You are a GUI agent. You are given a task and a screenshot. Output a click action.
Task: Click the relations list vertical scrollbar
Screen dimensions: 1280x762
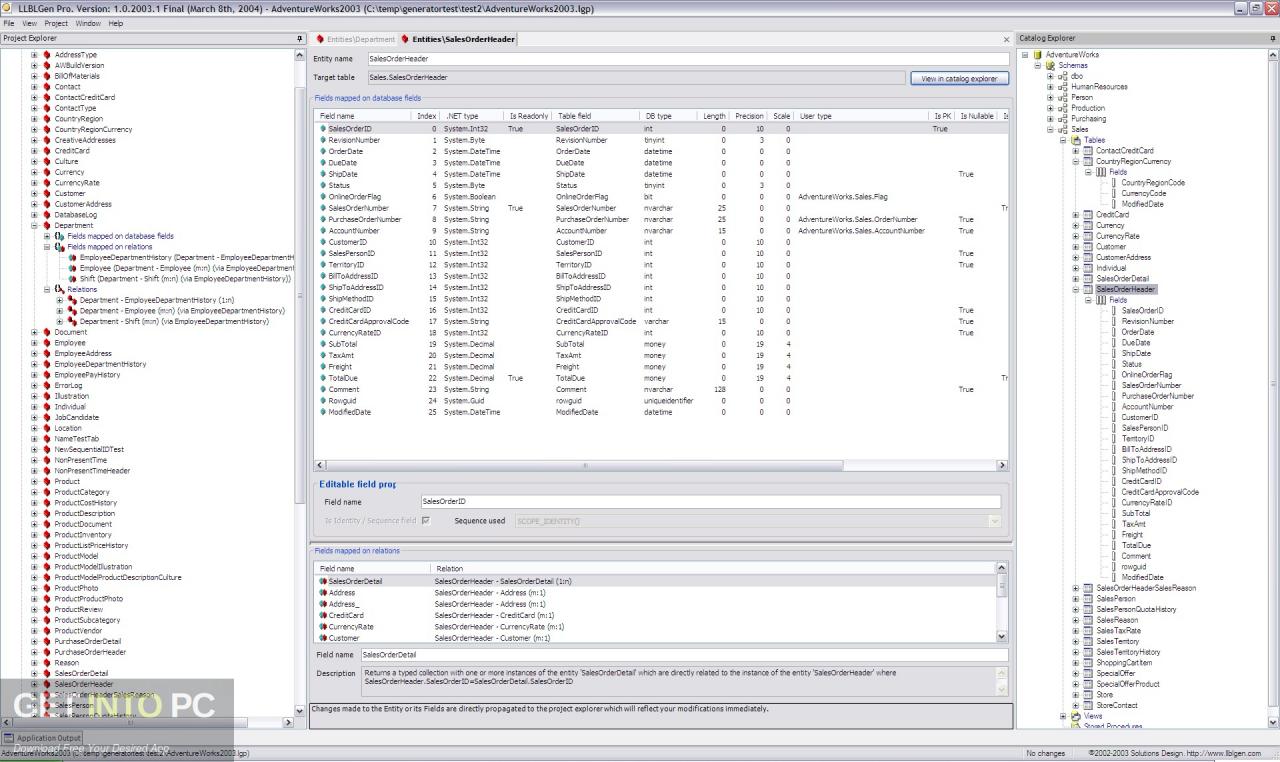[1002, 602]
